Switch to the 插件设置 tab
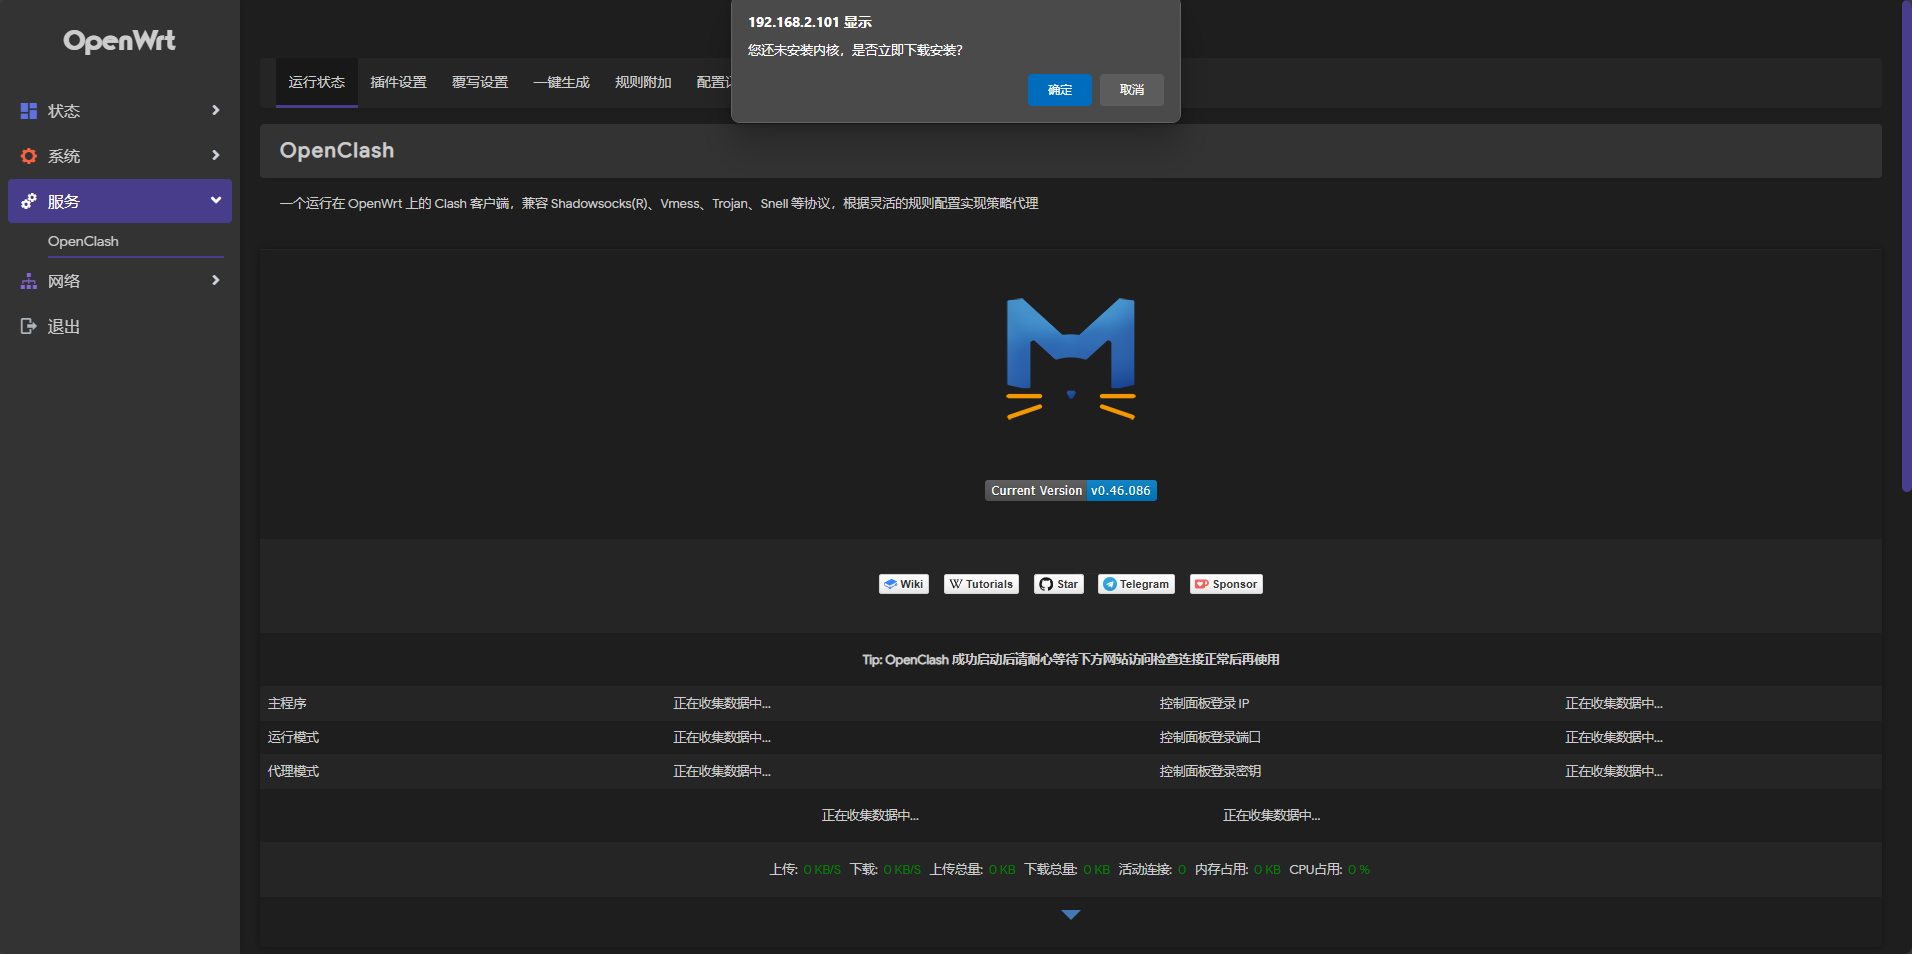1912x954 pixels. [398, 83]
